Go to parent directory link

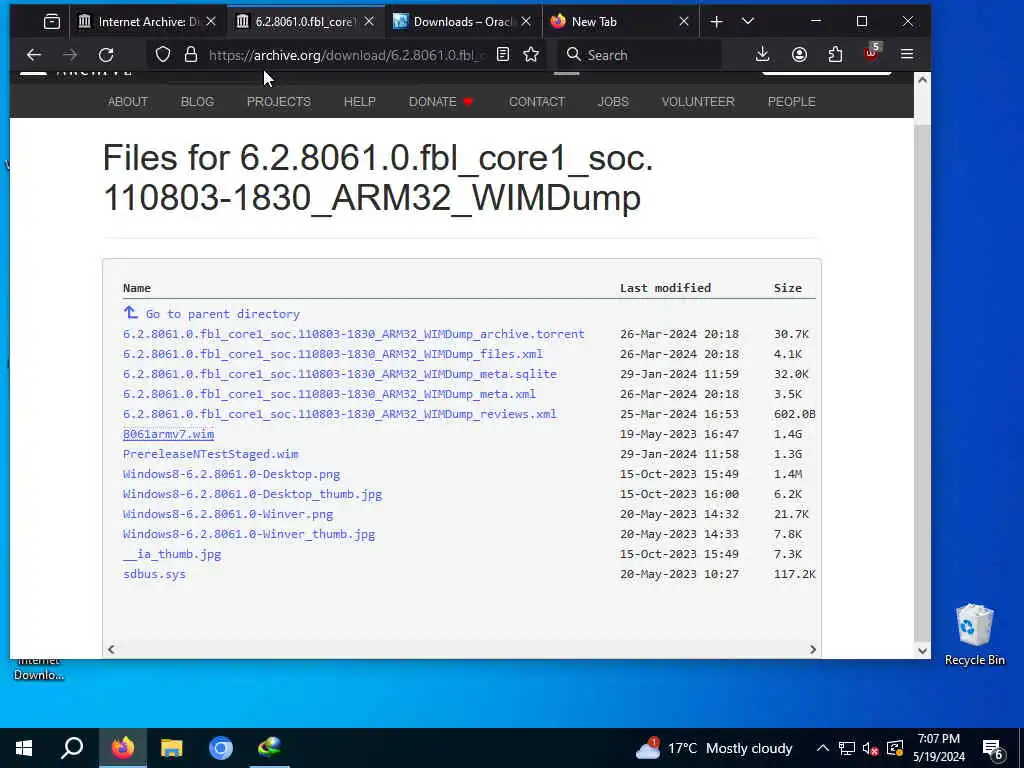[212, 313]
